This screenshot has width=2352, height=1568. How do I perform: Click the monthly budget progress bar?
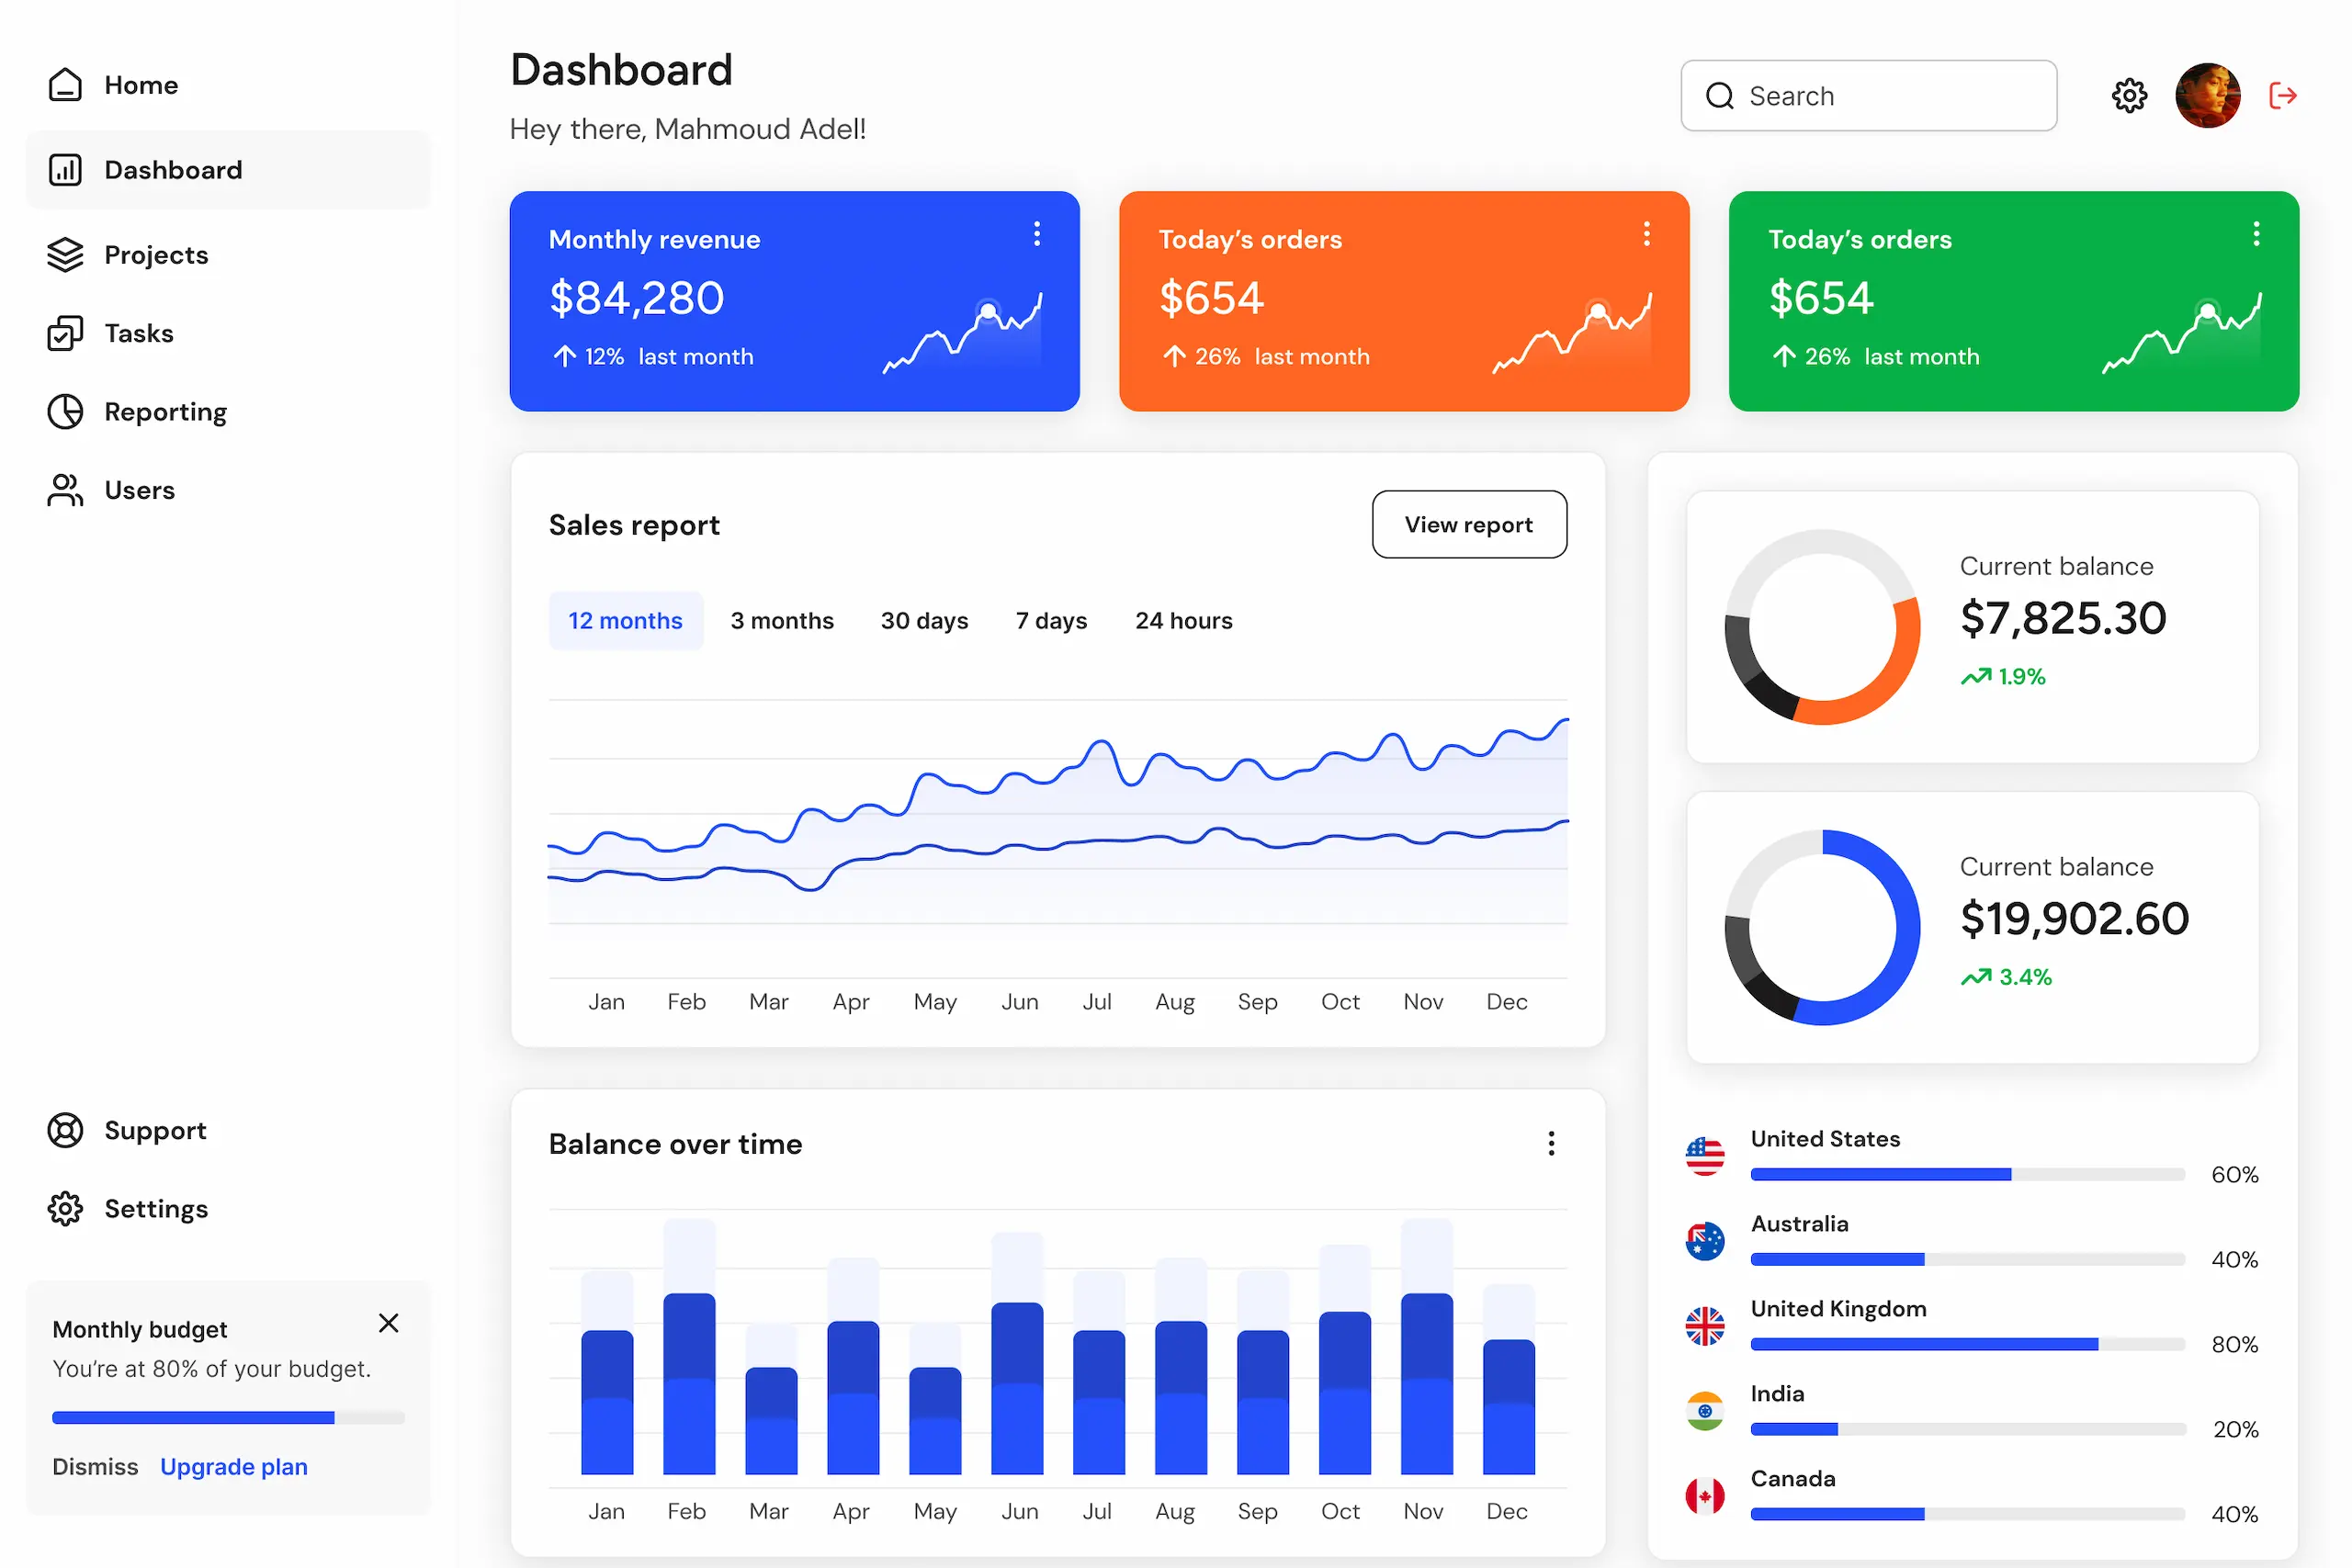click(228, 1416)
